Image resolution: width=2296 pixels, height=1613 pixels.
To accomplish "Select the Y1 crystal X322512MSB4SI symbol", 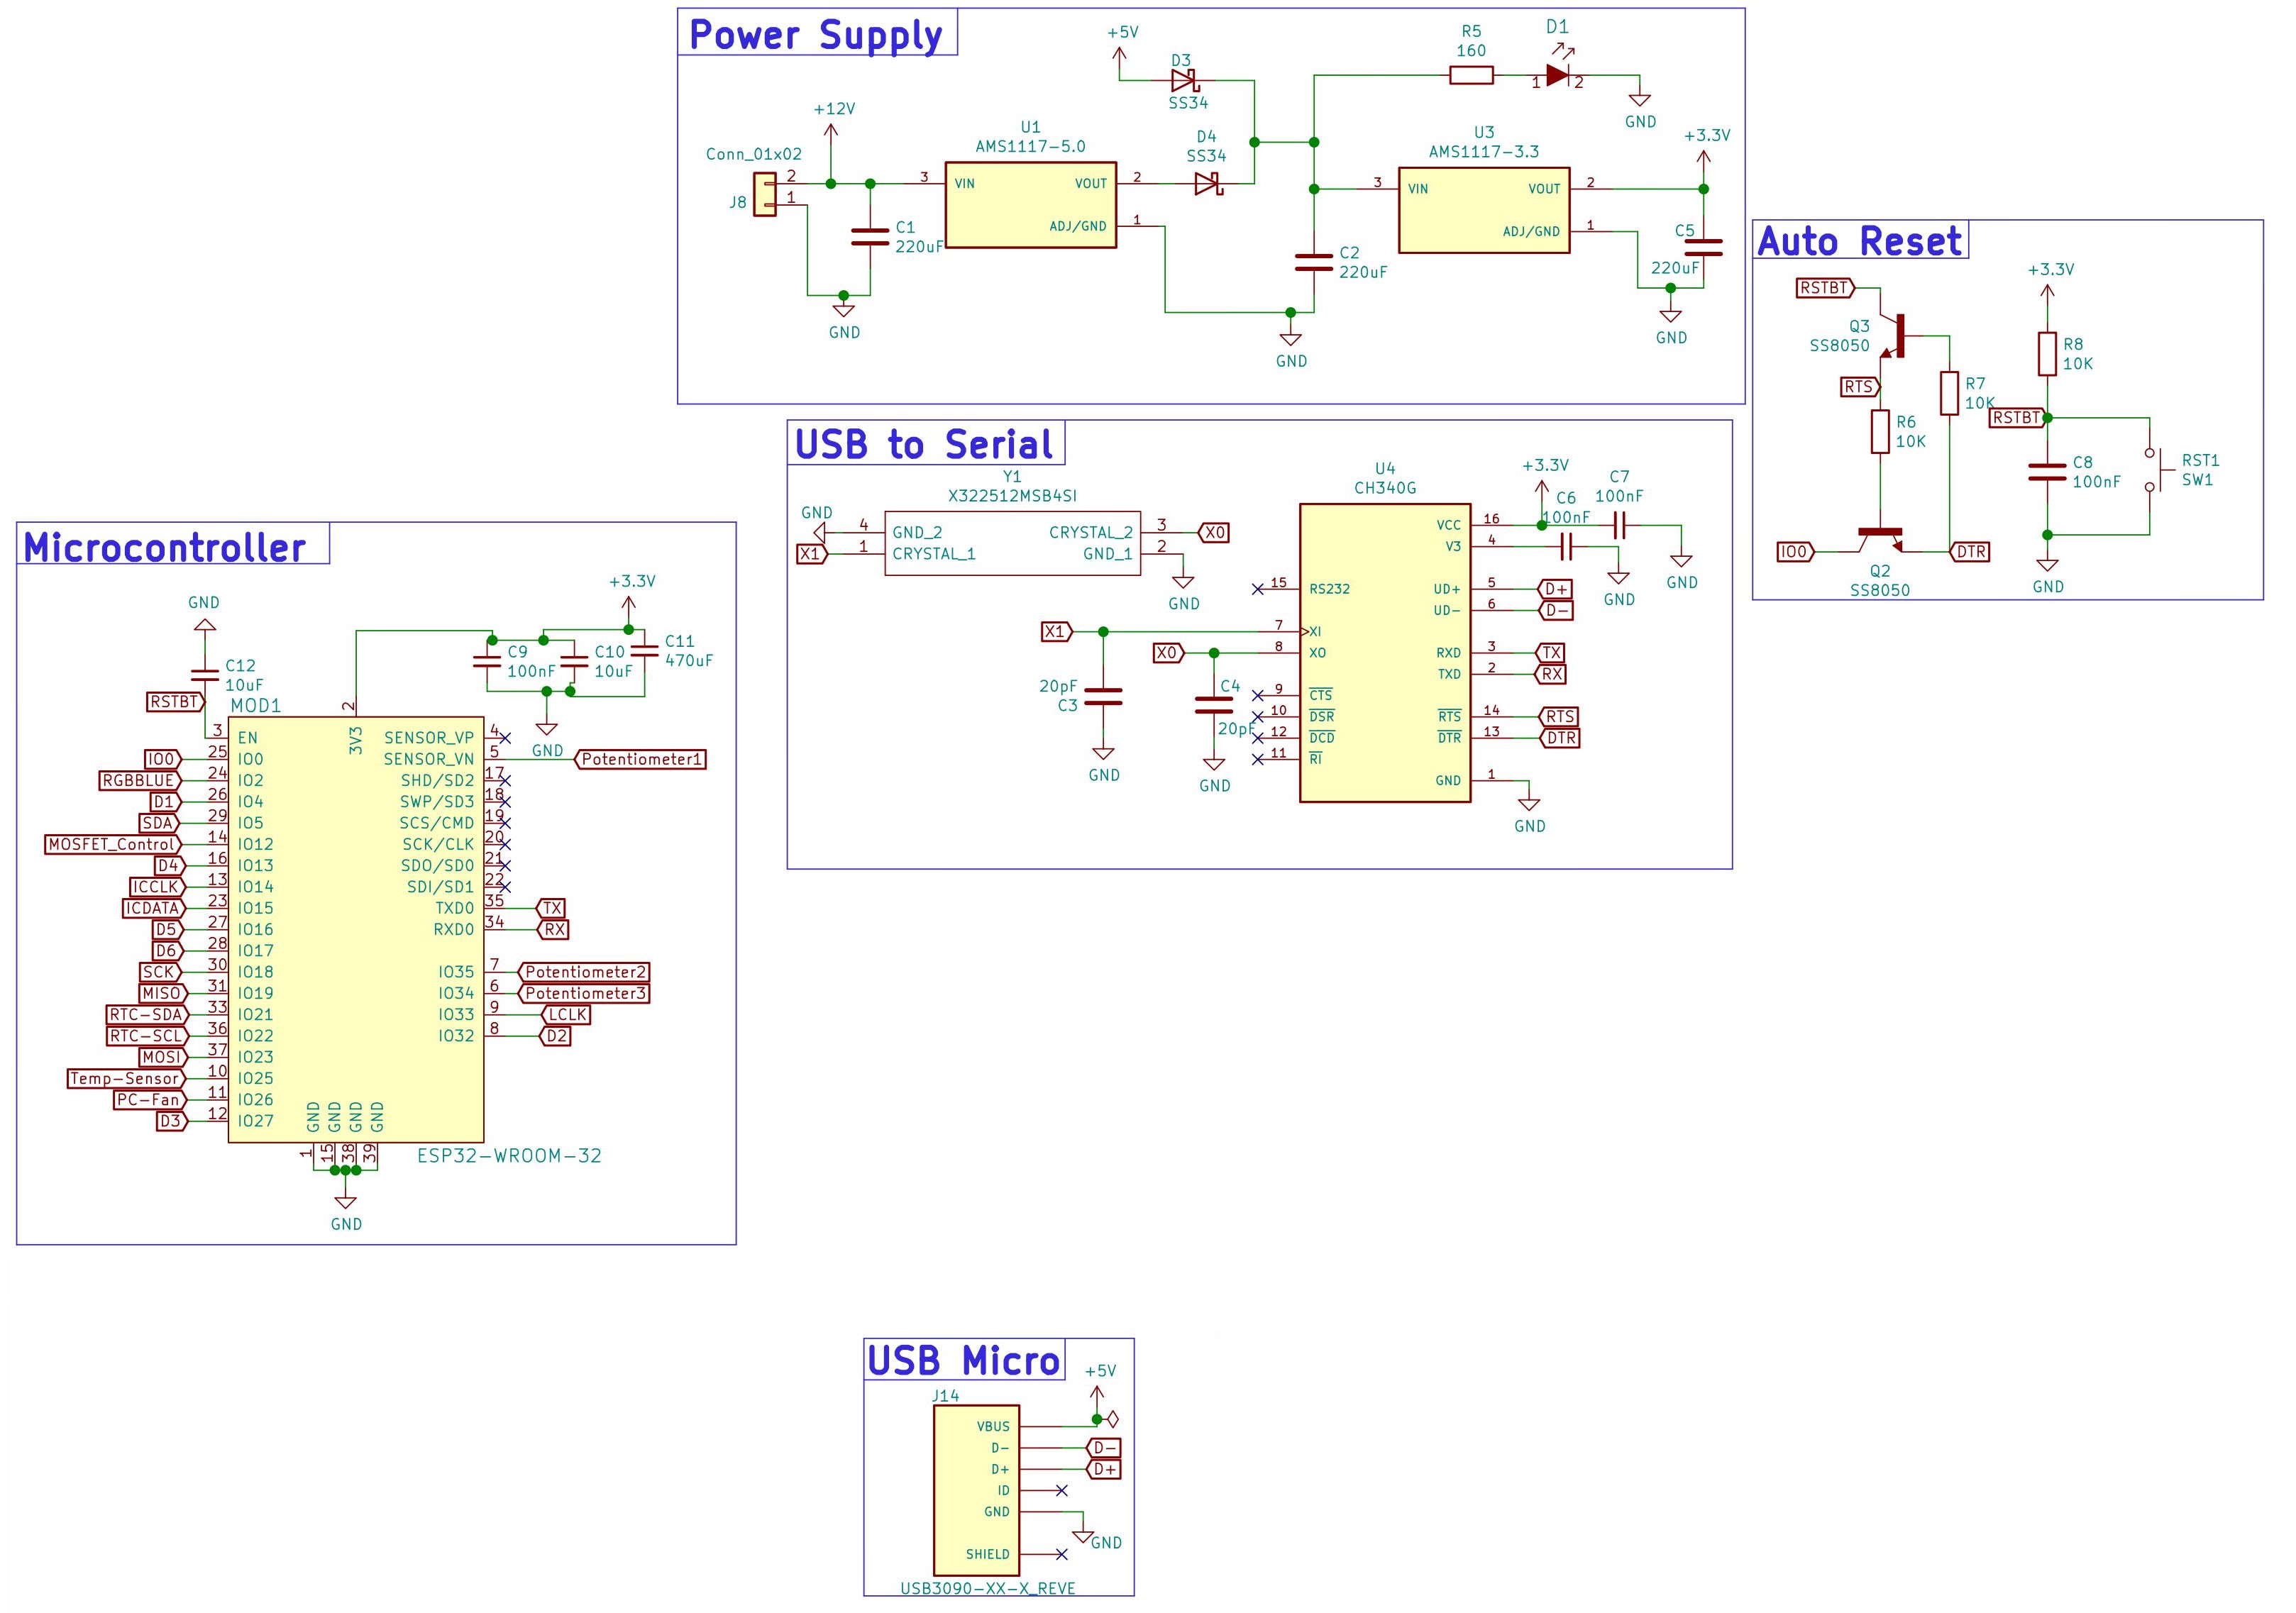I will [1012, 543].
